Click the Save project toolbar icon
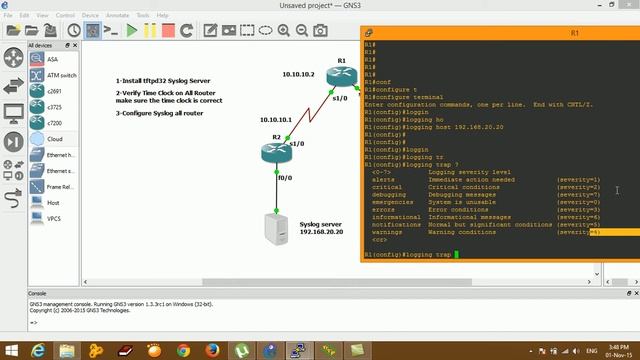 [50, 31]
